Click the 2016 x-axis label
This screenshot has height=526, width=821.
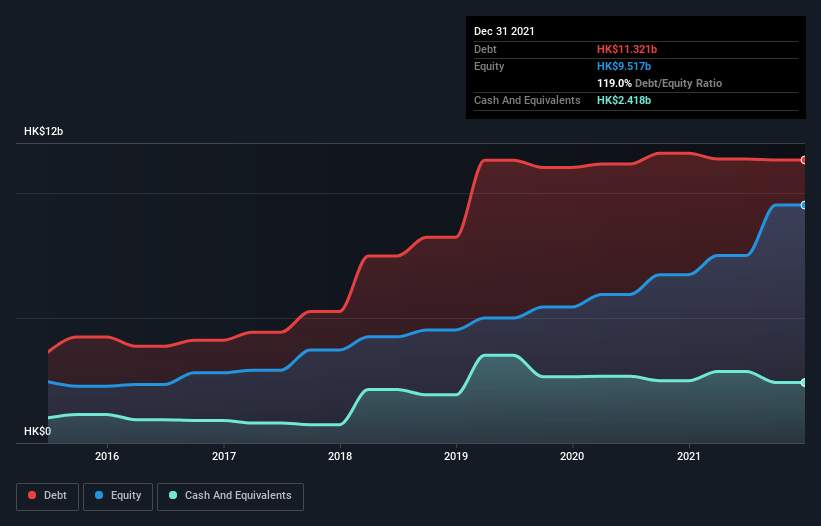pyautogui.click(x=107, y=456)
